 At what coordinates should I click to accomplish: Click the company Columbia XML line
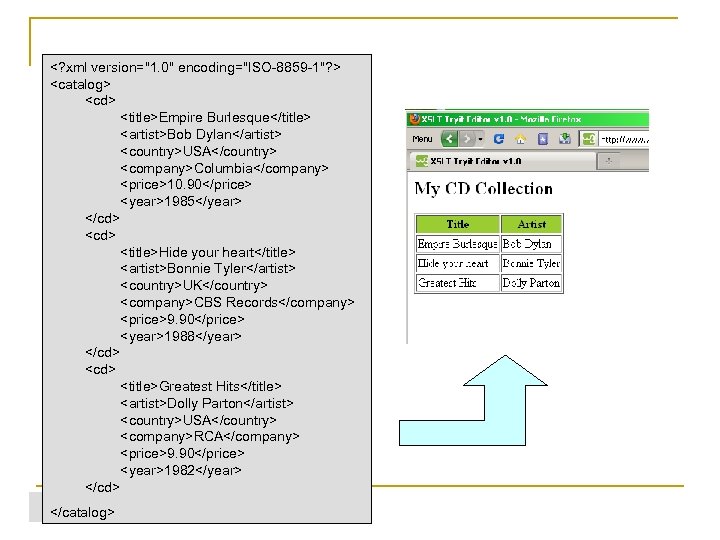coord(224,169)
